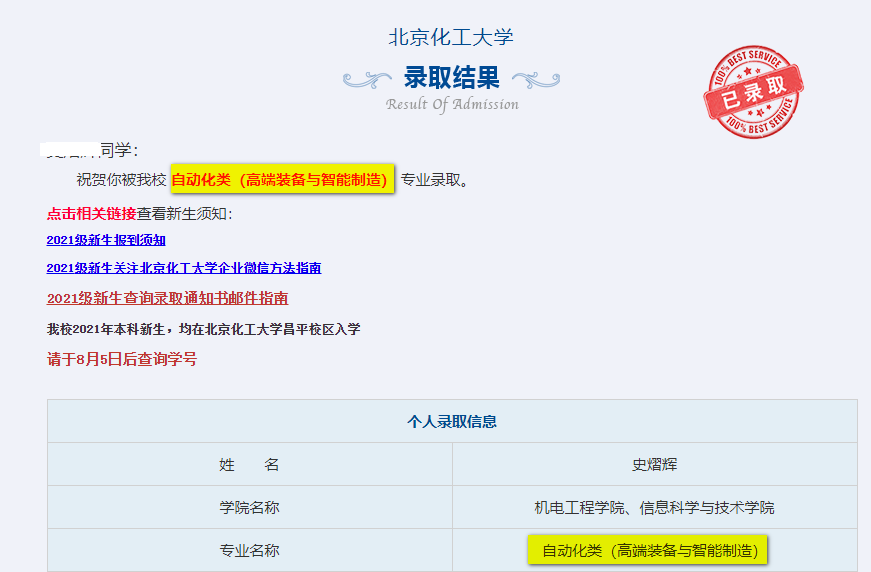Click the 学院名称 label cell
871x572 pixels.
250,507
